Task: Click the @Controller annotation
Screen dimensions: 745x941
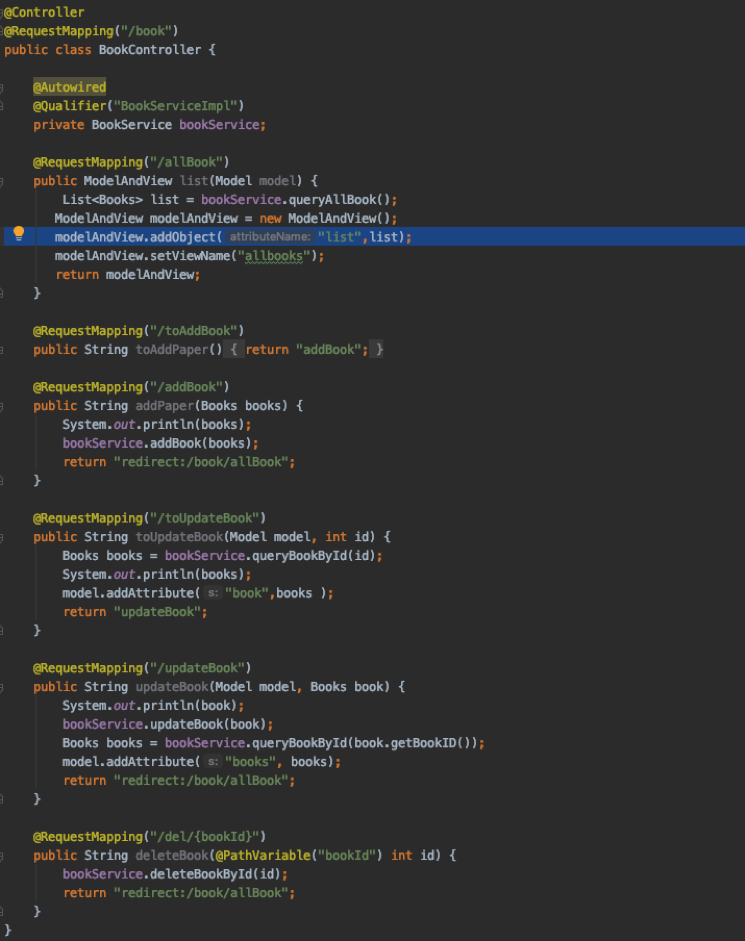Action: click(44, 12)
